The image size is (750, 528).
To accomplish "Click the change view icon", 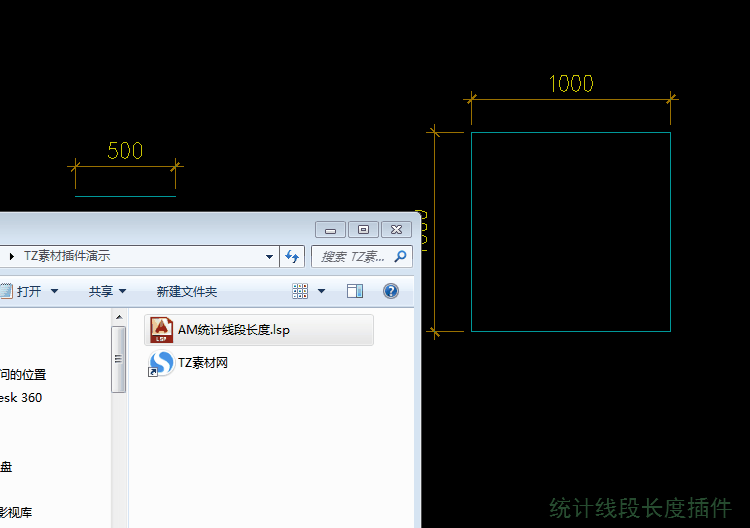I will (300, 291).
